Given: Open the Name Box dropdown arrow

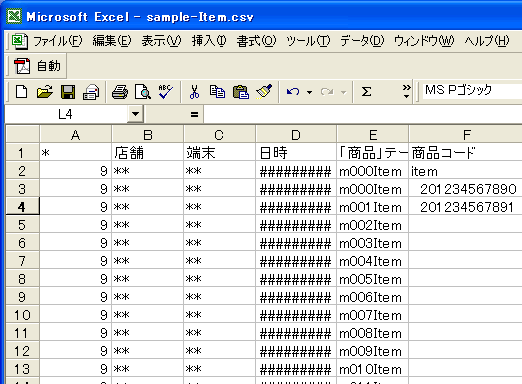Looking at the screenshot, I should point(135,114).
